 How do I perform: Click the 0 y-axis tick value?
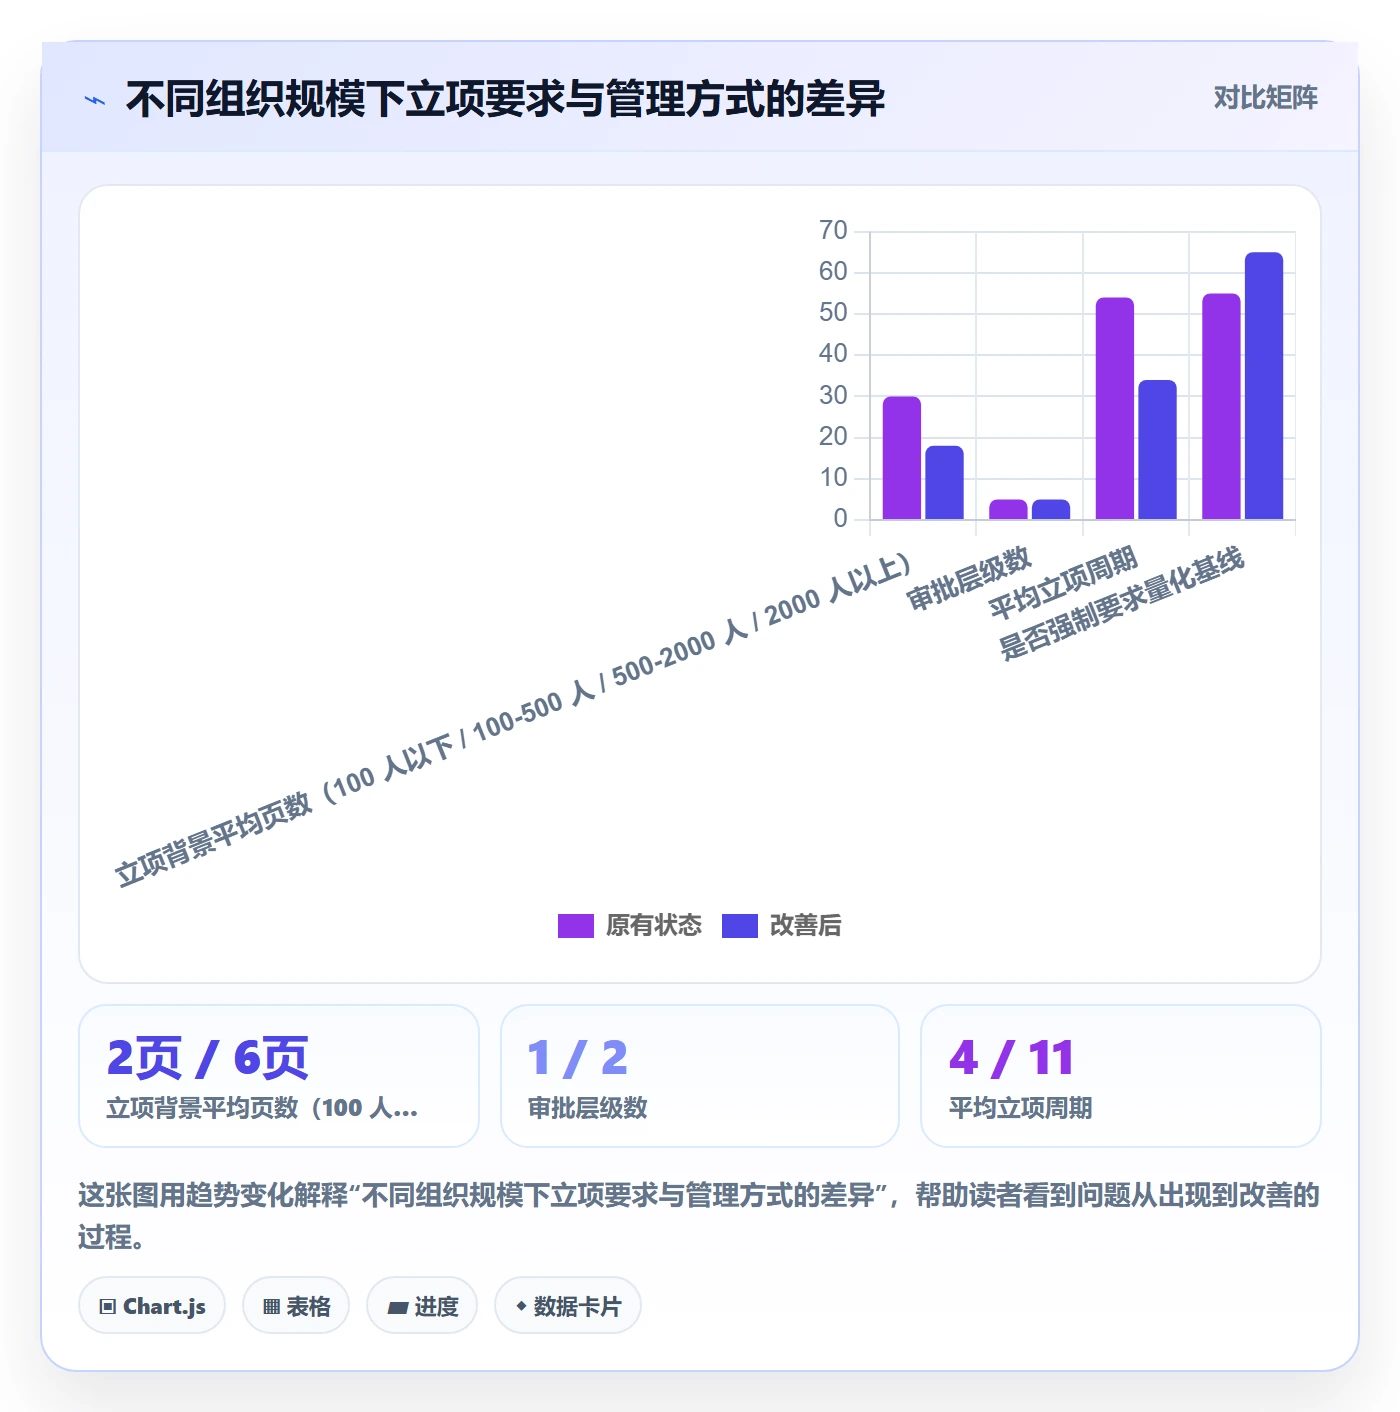coord(840,519)
